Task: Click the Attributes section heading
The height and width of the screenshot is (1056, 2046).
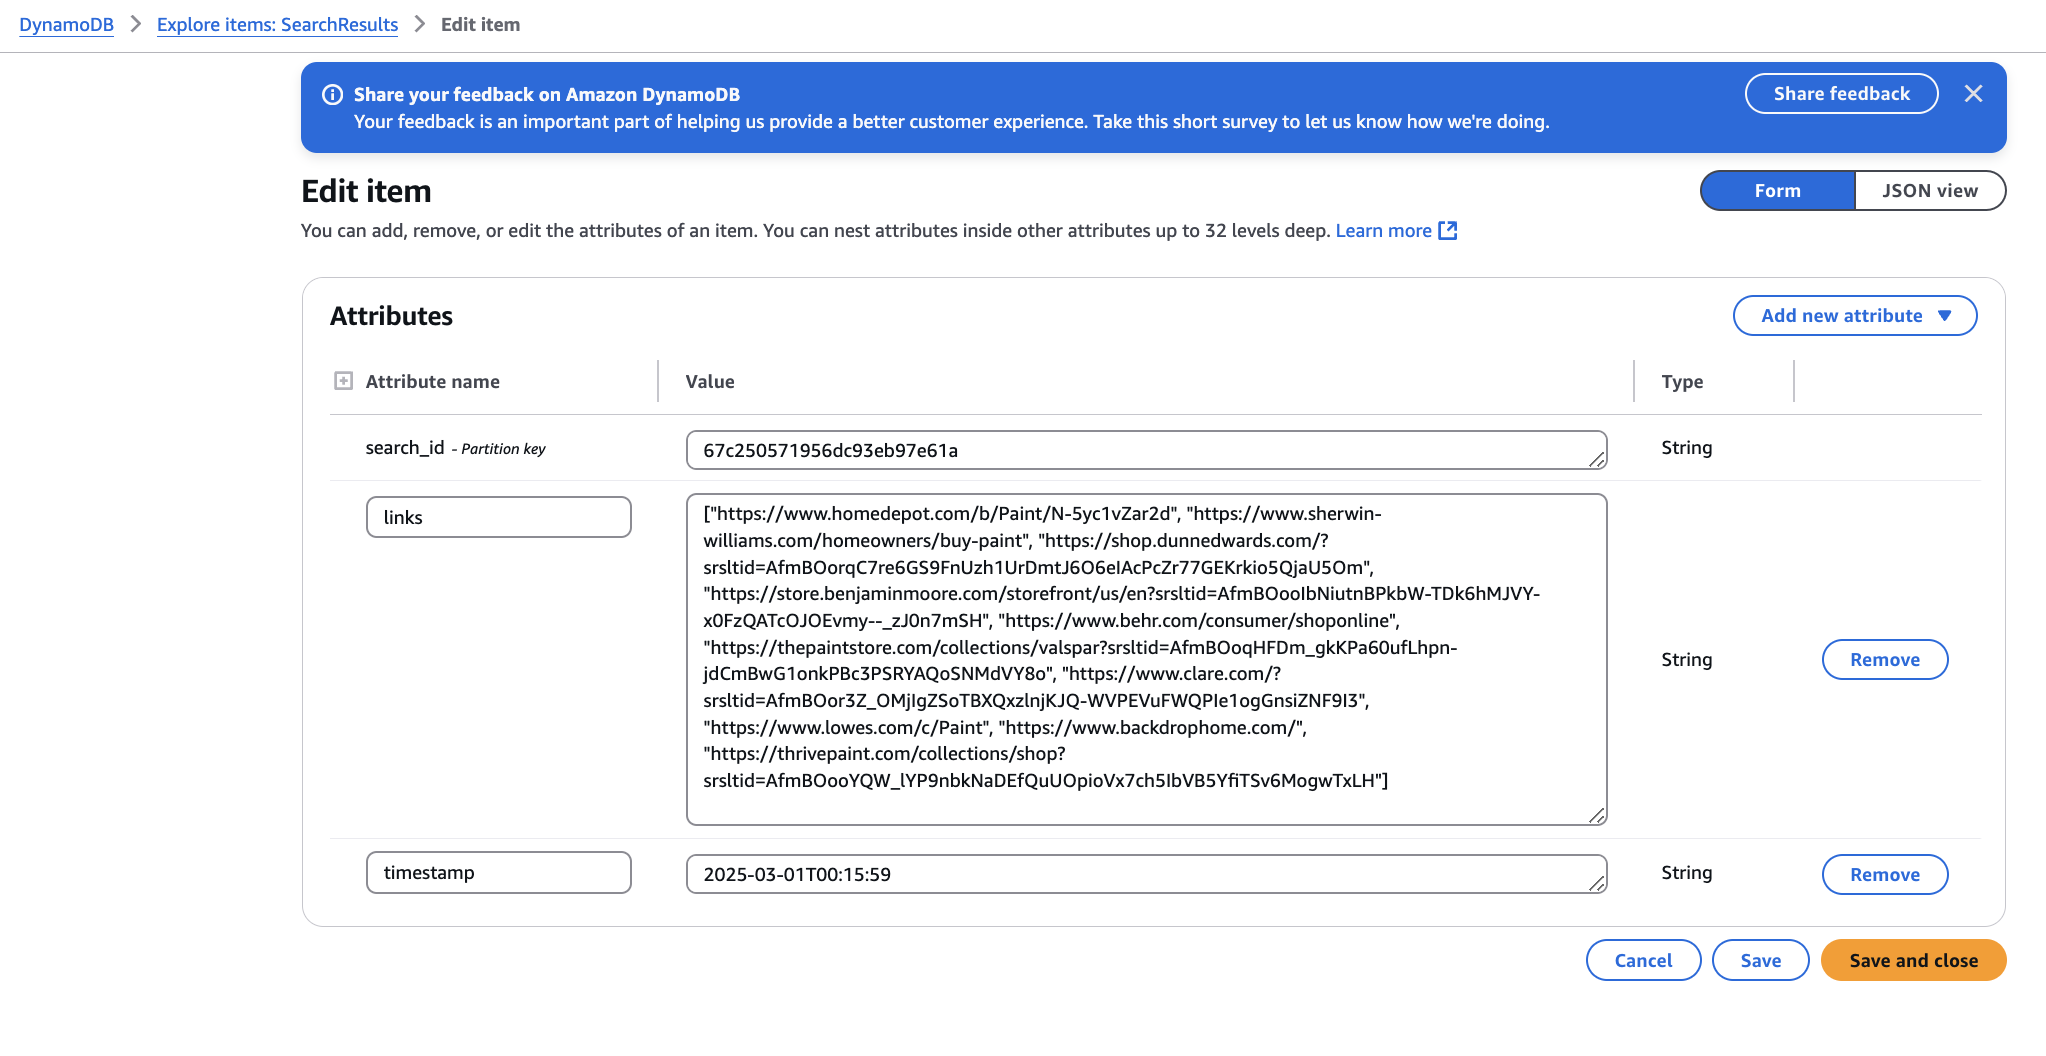Action: [391, 316]
